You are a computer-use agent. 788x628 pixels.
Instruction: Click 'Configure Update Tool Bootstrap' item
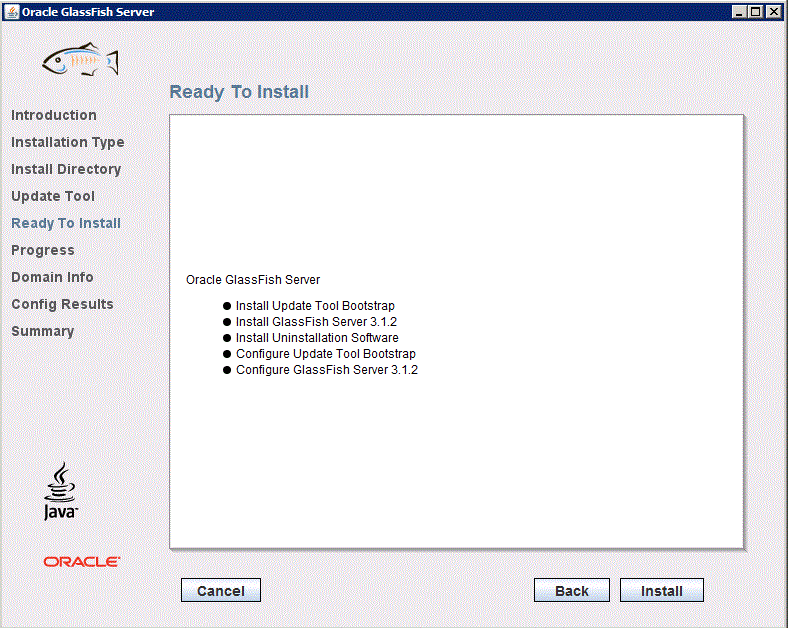click(x=320, y=354)
